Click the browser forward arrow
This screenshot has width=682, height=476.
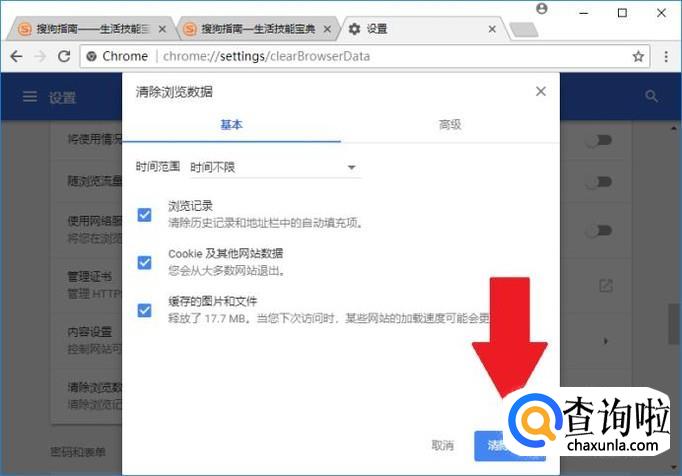pos(40,56)
